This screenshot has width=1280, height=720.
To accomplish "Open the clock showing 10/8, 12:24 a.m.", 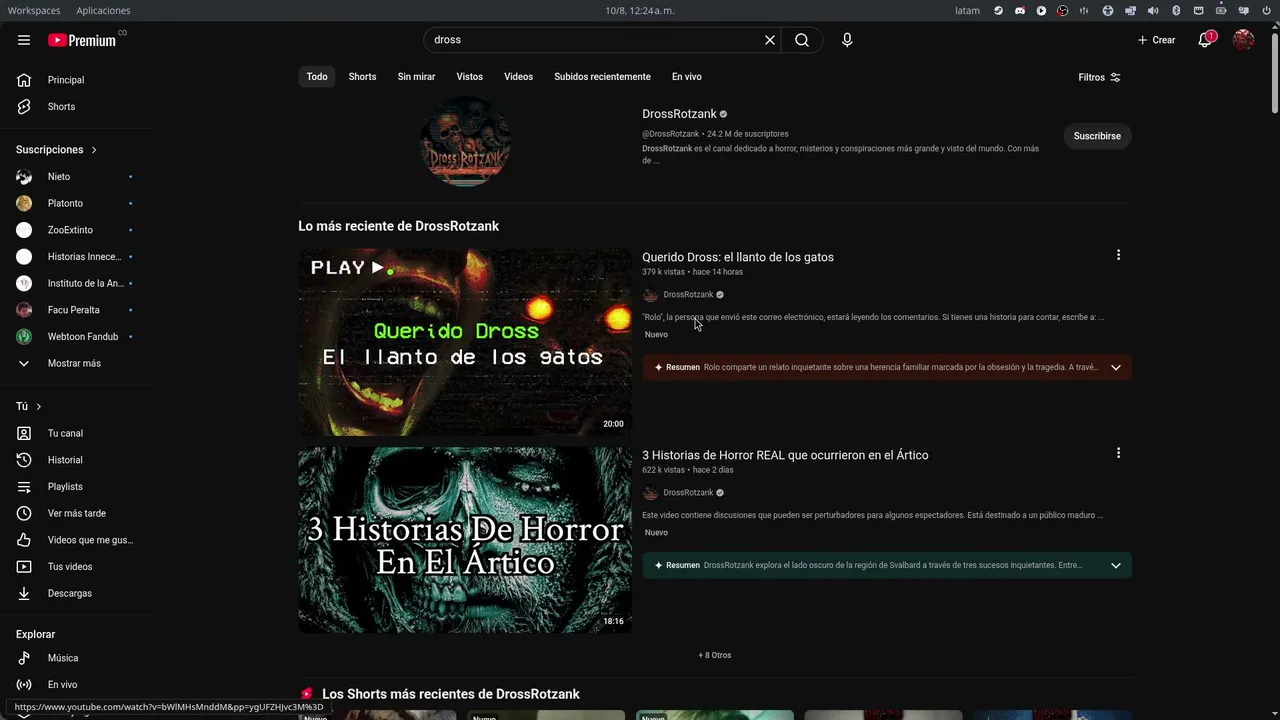I will click(x=640, y=11).
